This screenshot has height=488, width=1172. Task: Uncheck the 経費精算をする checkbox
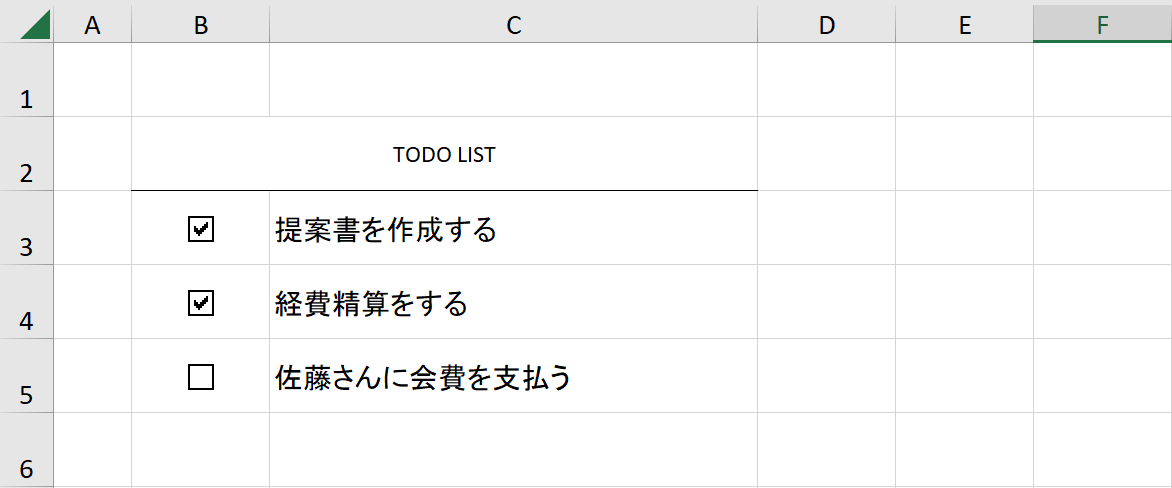pyautogui.click(x=201, y=303)
